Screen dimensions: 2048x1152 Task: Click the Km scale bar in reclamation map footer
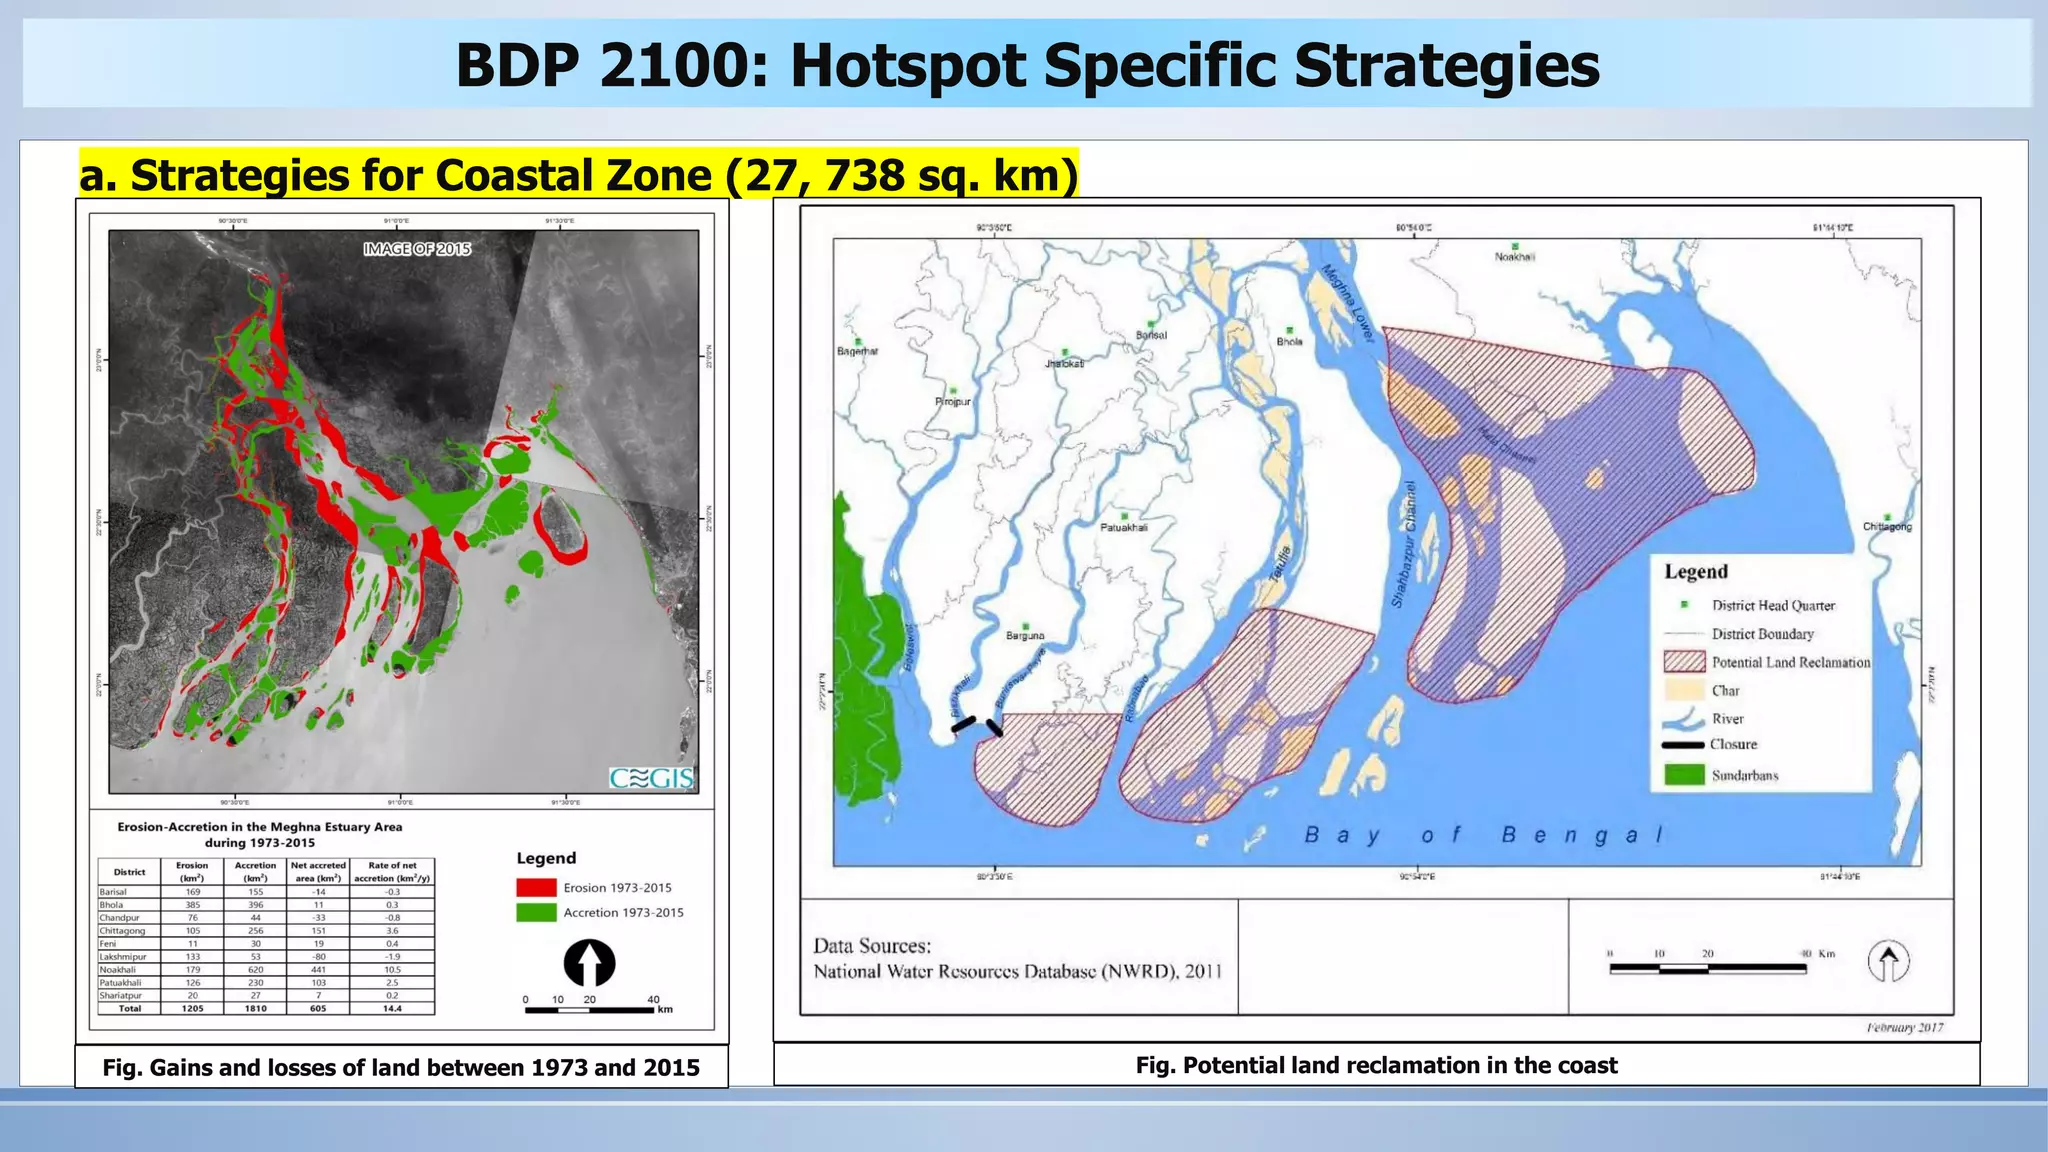click(1708, 968)
